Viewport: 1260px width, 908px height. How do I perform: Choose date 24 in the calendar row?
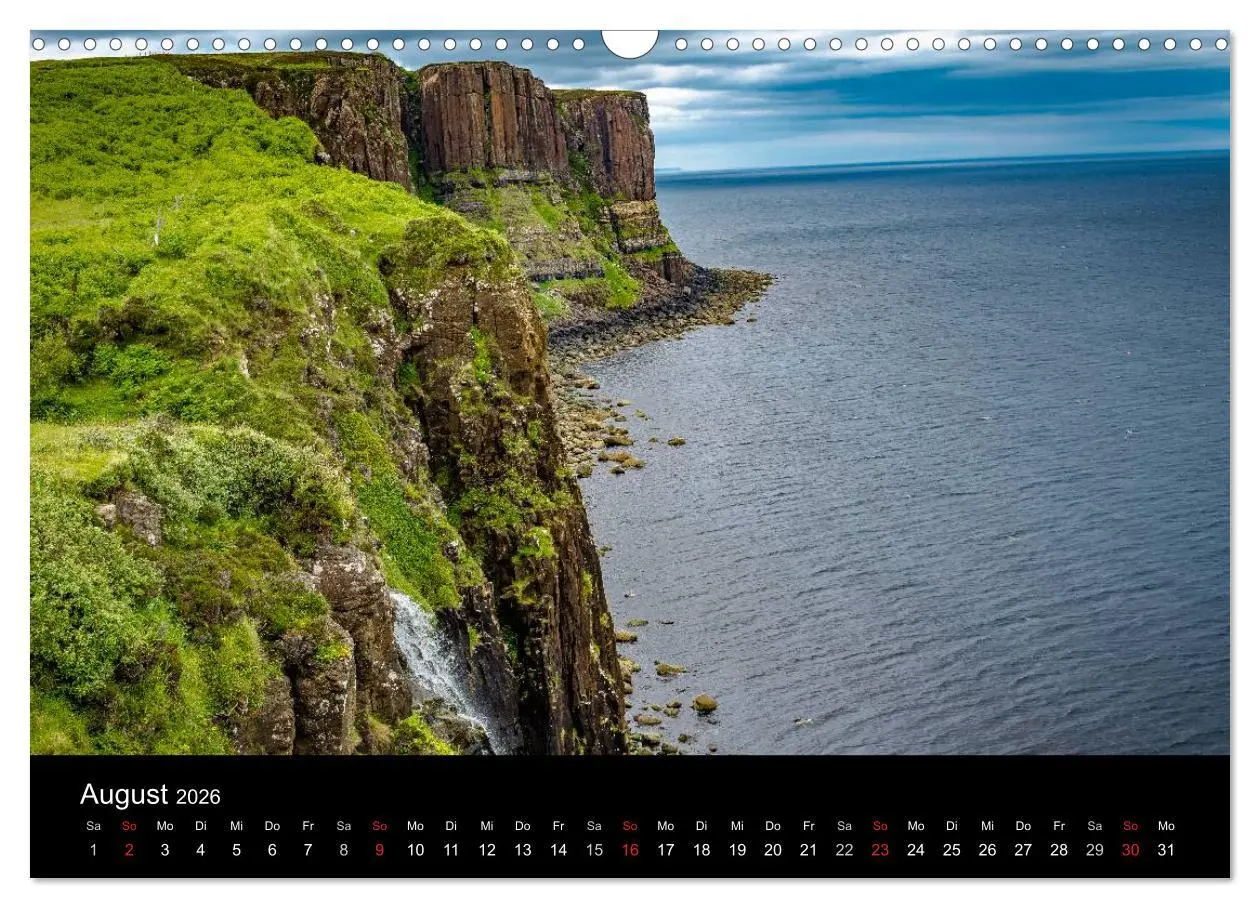pyautogui.click(x=916, y=850)
